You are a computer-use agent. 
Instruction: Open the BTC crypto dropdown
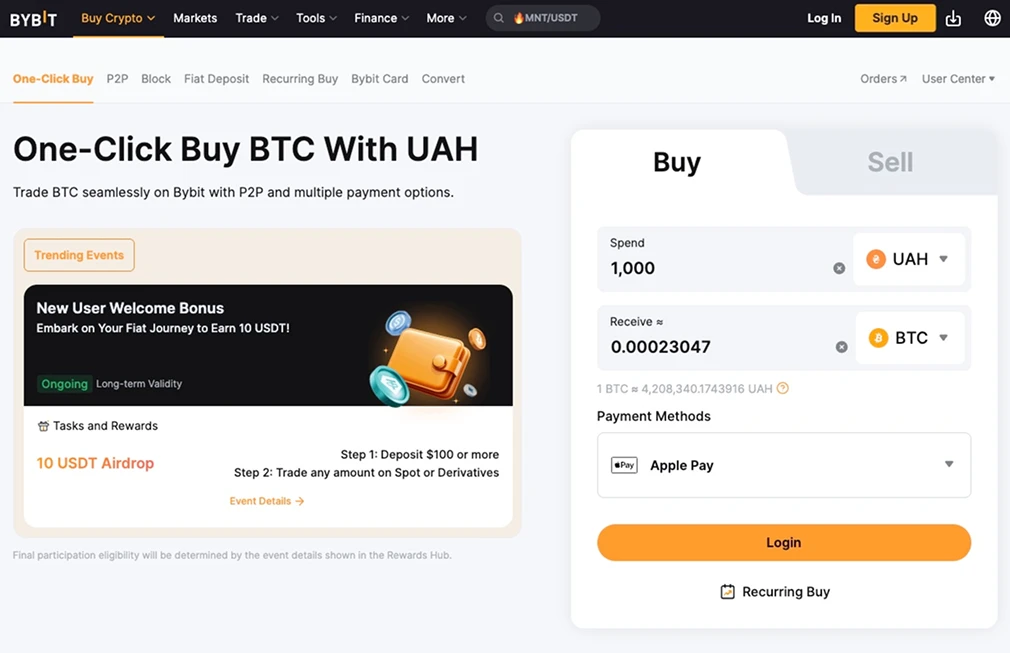pyautogui.click(x=909, y=338)
